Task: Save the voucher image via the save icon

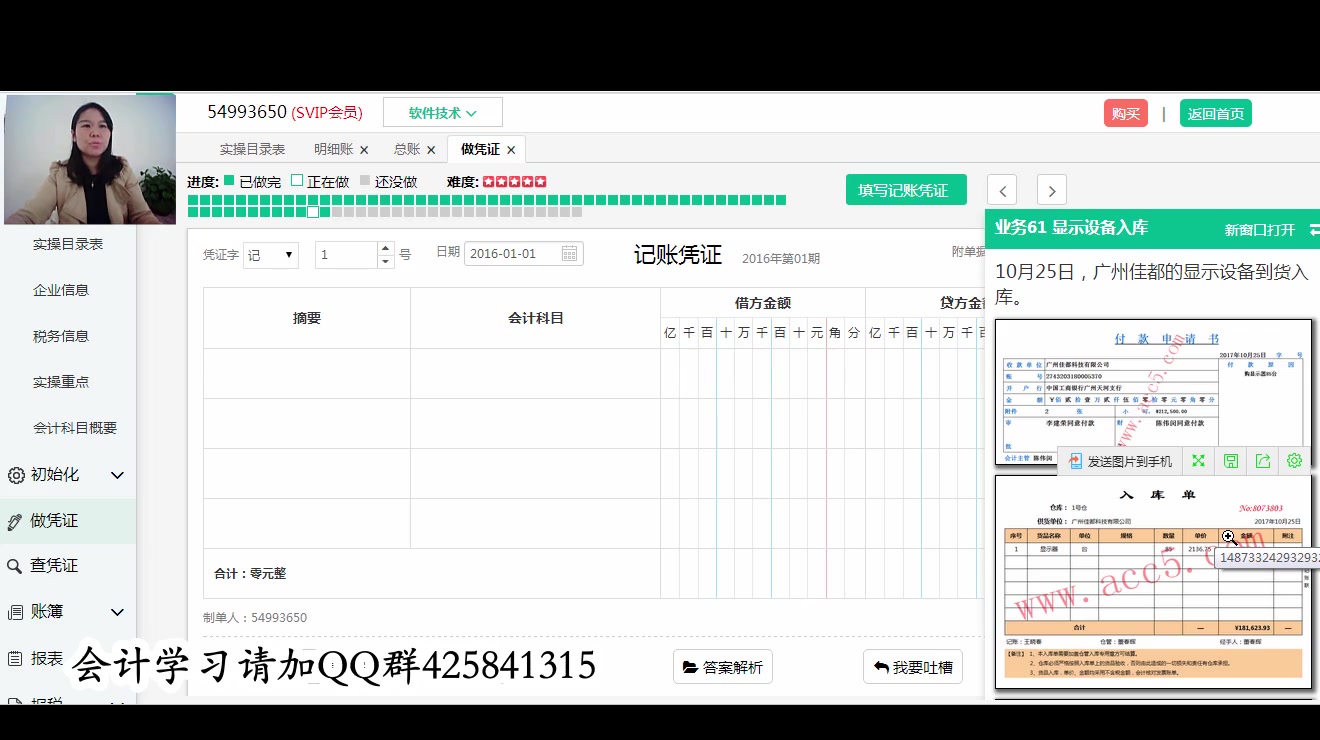Action: (x=1230, y=460)
